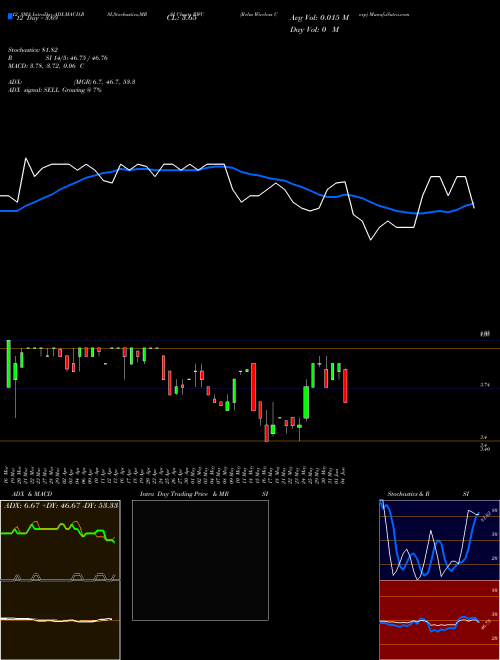The height and width of the screenshot is (660, 500).
Task: Click the (MGR) 6.7, 46.7, 53.3 ADX values
Action: pos(104,82)
